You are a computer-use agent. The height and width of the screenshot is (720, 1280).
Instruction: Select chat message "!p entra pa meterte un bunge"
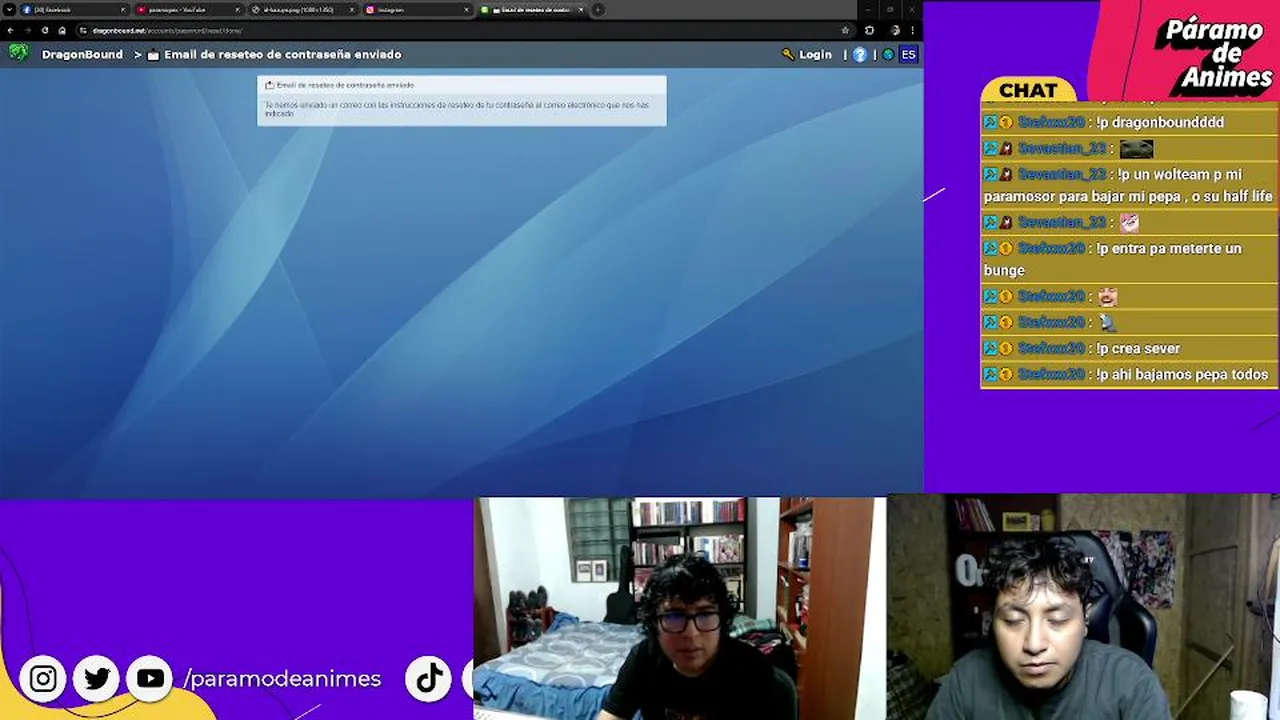pos(1113,259)
